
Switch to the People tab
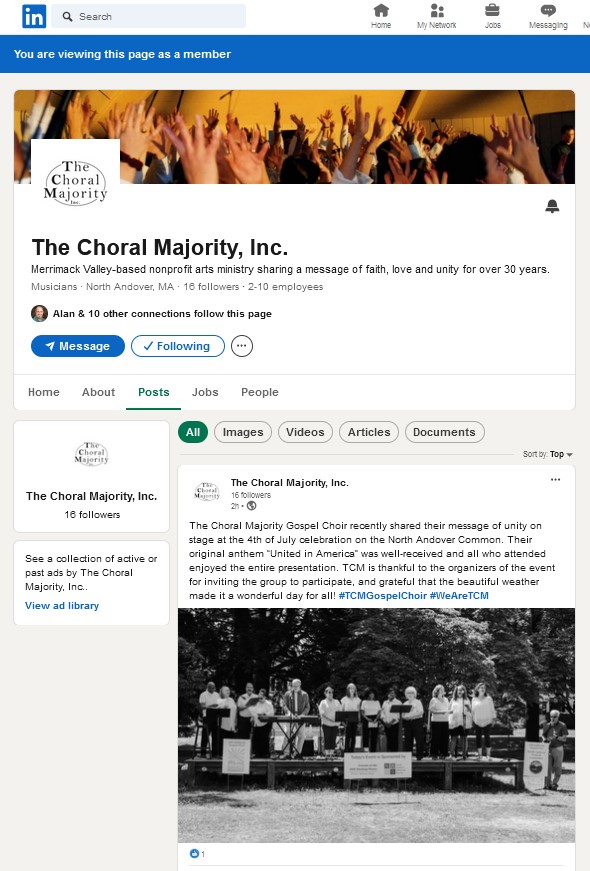[259, 392]
